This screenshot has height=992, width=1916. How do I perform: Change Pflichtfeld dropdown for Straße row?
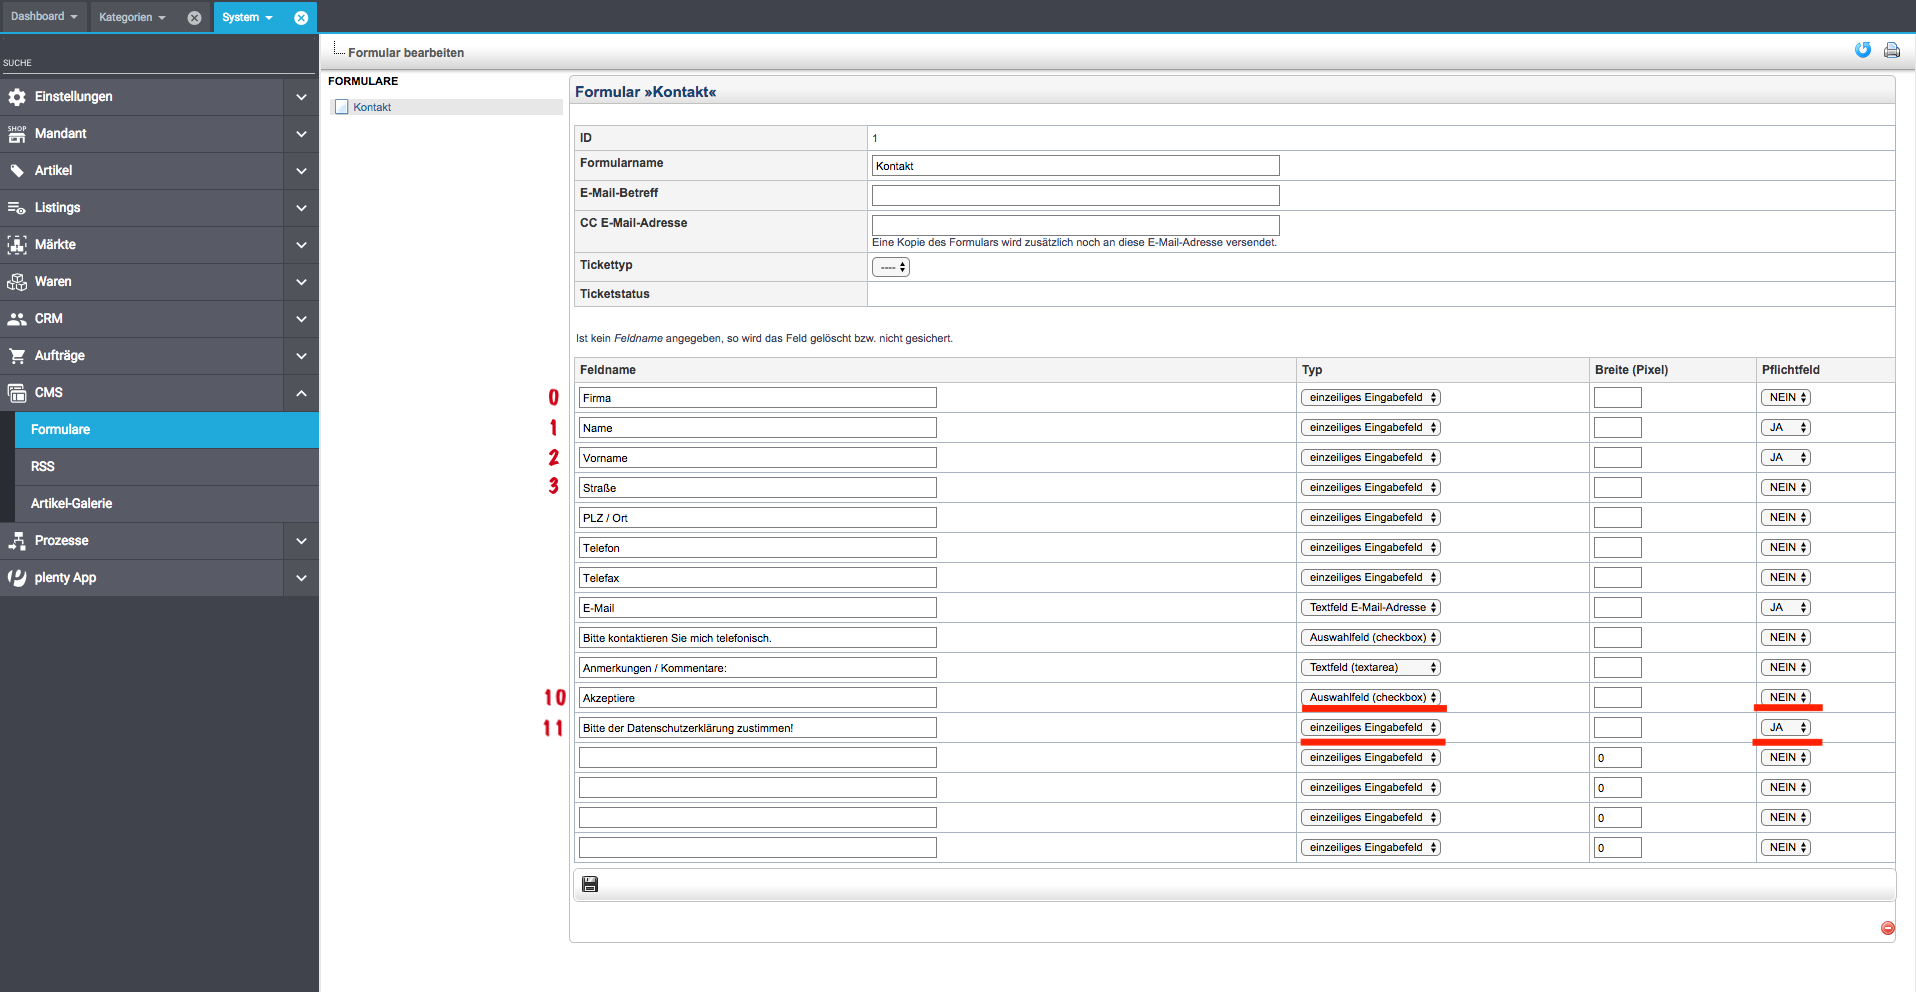click(x=1786, y=488)
